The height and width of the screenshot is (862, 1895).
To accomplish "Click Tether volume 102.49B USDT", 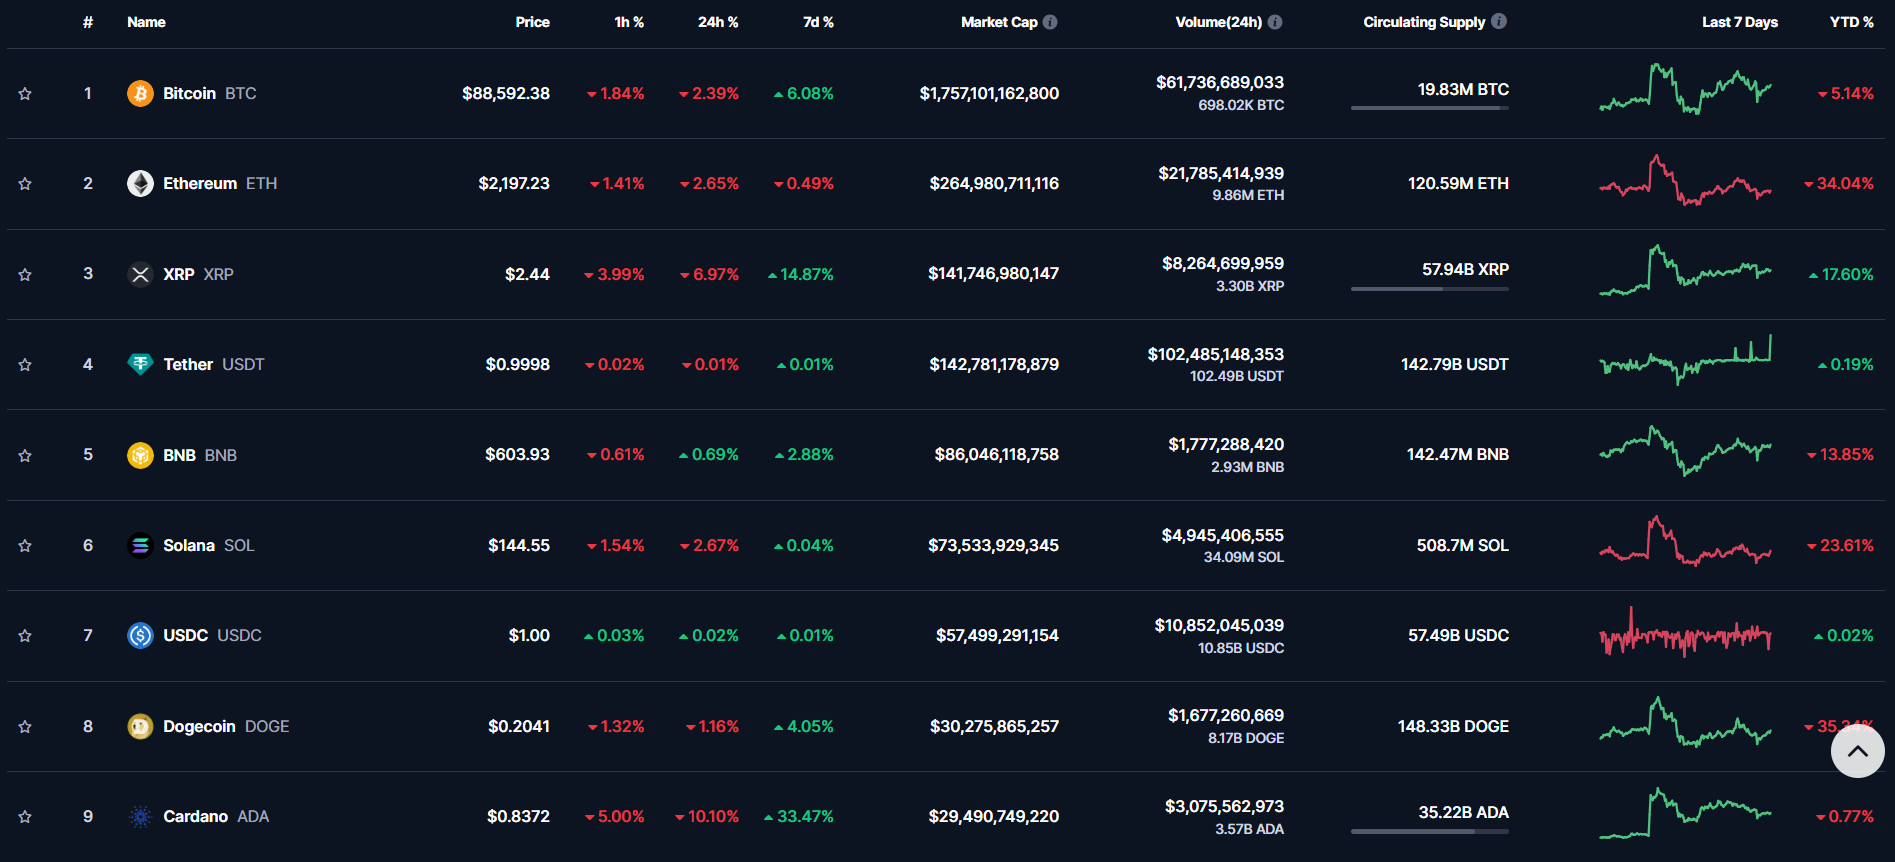I will click(1237, 376).
